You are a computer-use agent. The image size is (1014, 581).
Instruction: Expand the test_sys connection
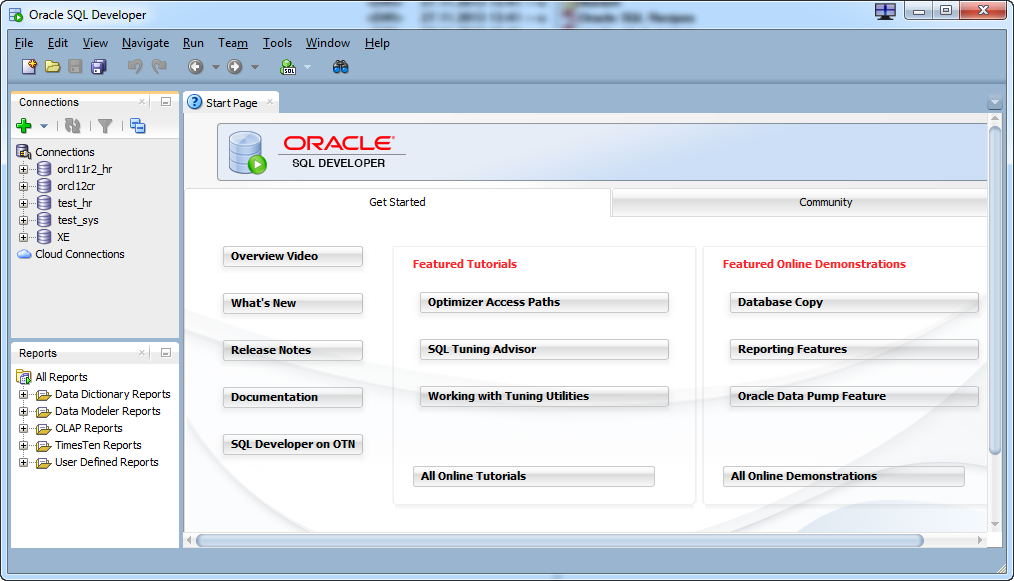pyautogui.click(x=23, y=221)
